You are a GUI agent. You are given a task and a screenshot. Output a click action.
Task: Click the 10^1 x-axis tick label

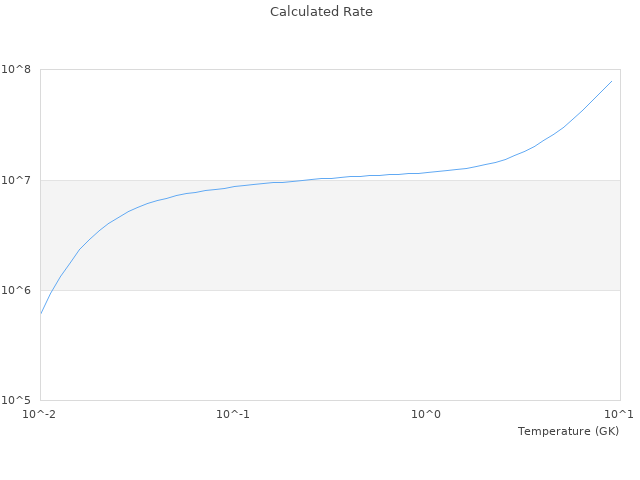coord(619,414)
